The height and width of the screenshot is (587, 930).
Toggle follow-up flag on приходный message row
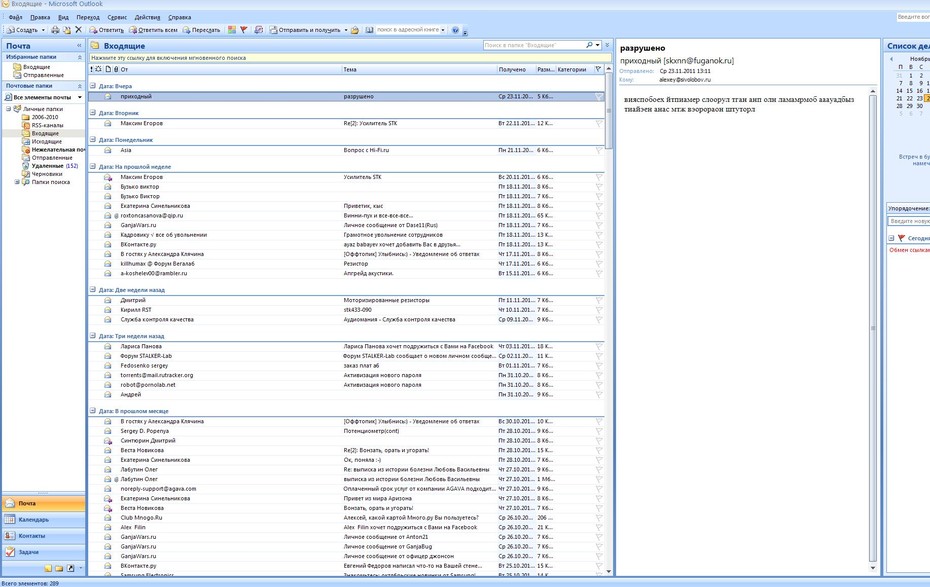tap(598, 96)
